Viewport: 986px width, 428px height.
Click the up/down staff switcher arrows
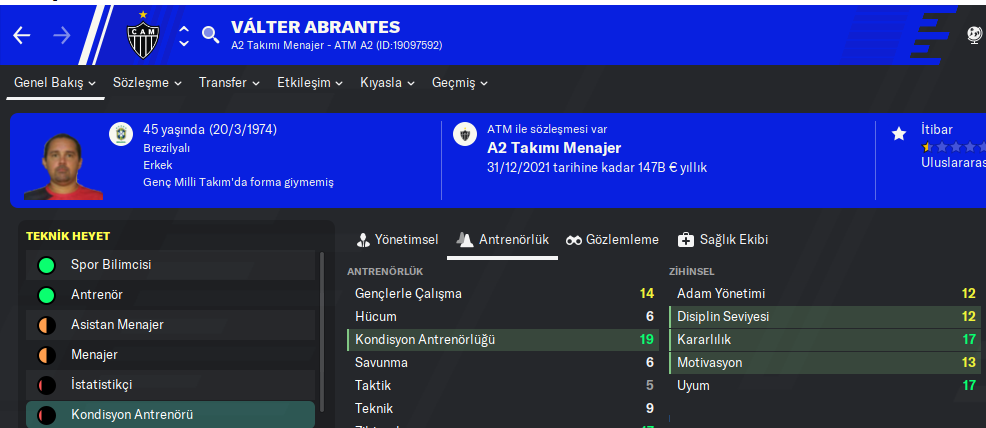coord(183,35)
